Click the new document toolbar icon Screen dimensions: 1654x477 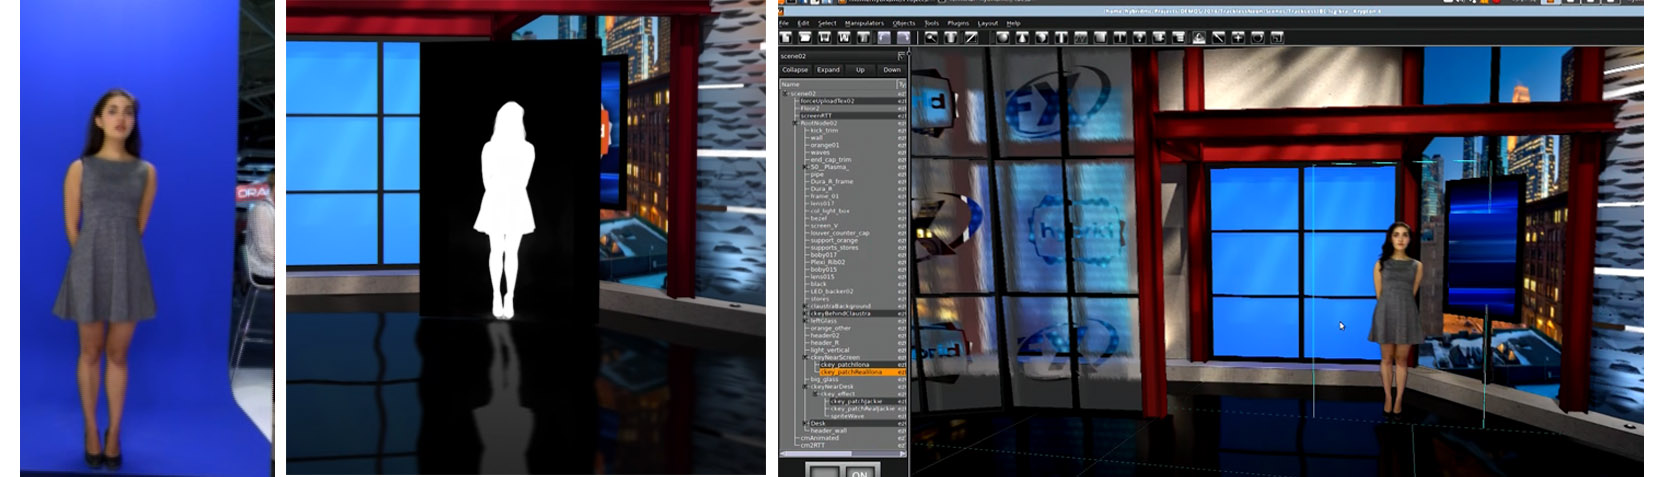[786, 38]
